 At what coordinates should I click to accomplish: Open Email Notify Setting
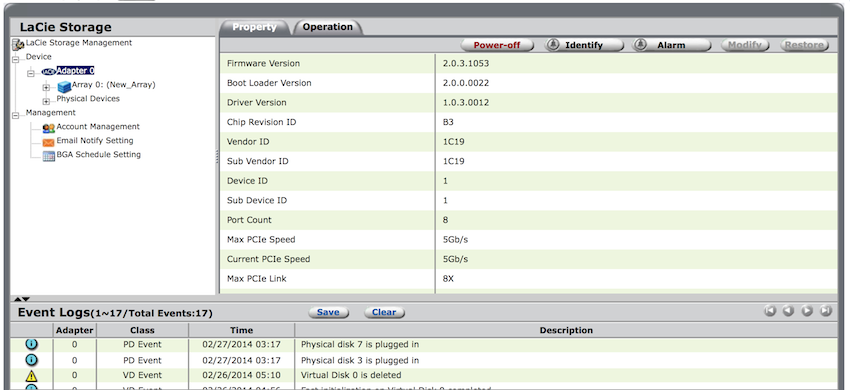(x=95, y=140)
